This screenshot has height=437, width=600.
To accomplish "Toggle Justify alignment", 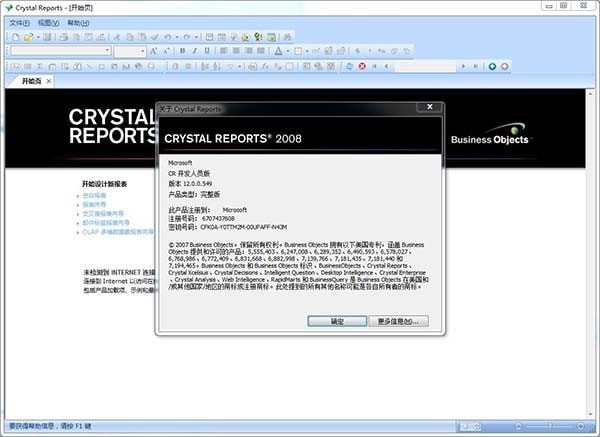I will pos(261,51).
